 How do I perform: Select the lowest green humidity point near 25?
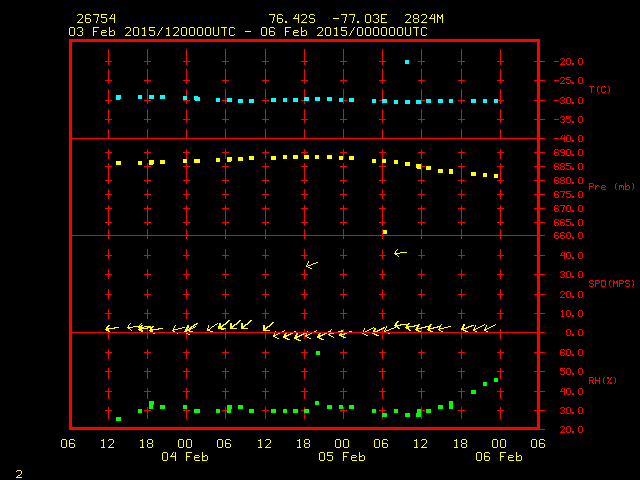[119, 419]
